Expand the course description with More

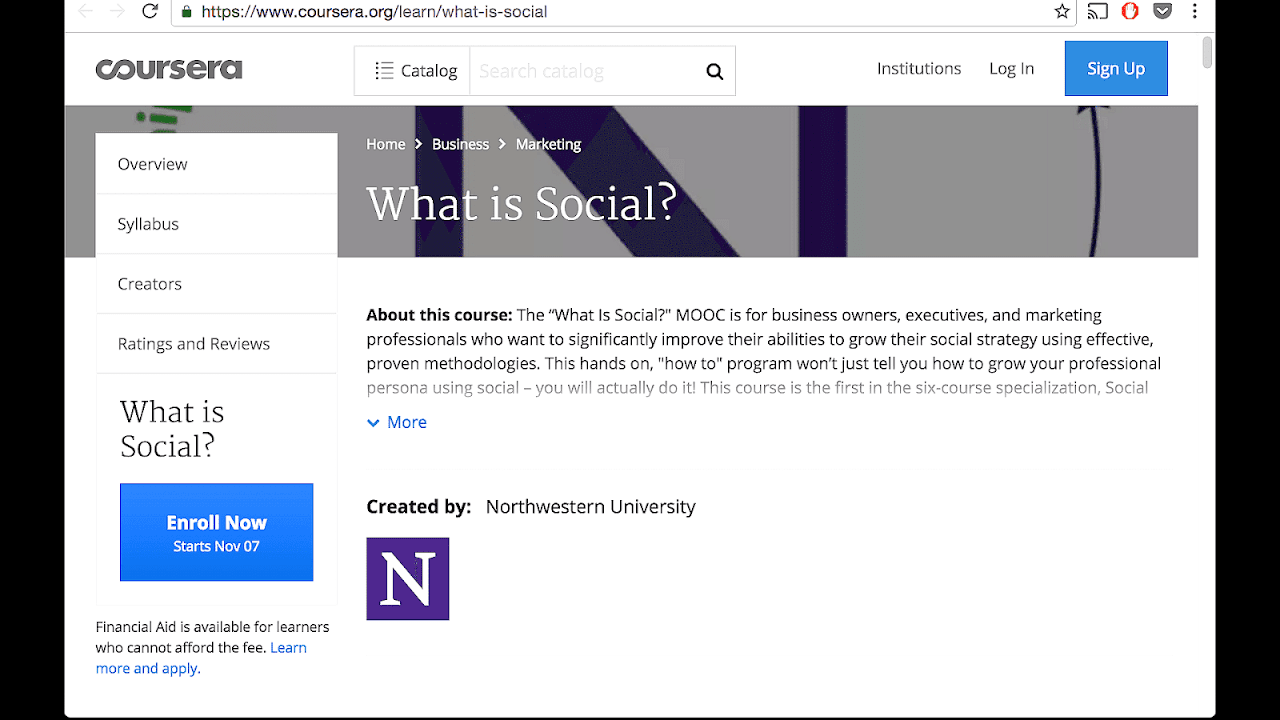click(397, 422)
